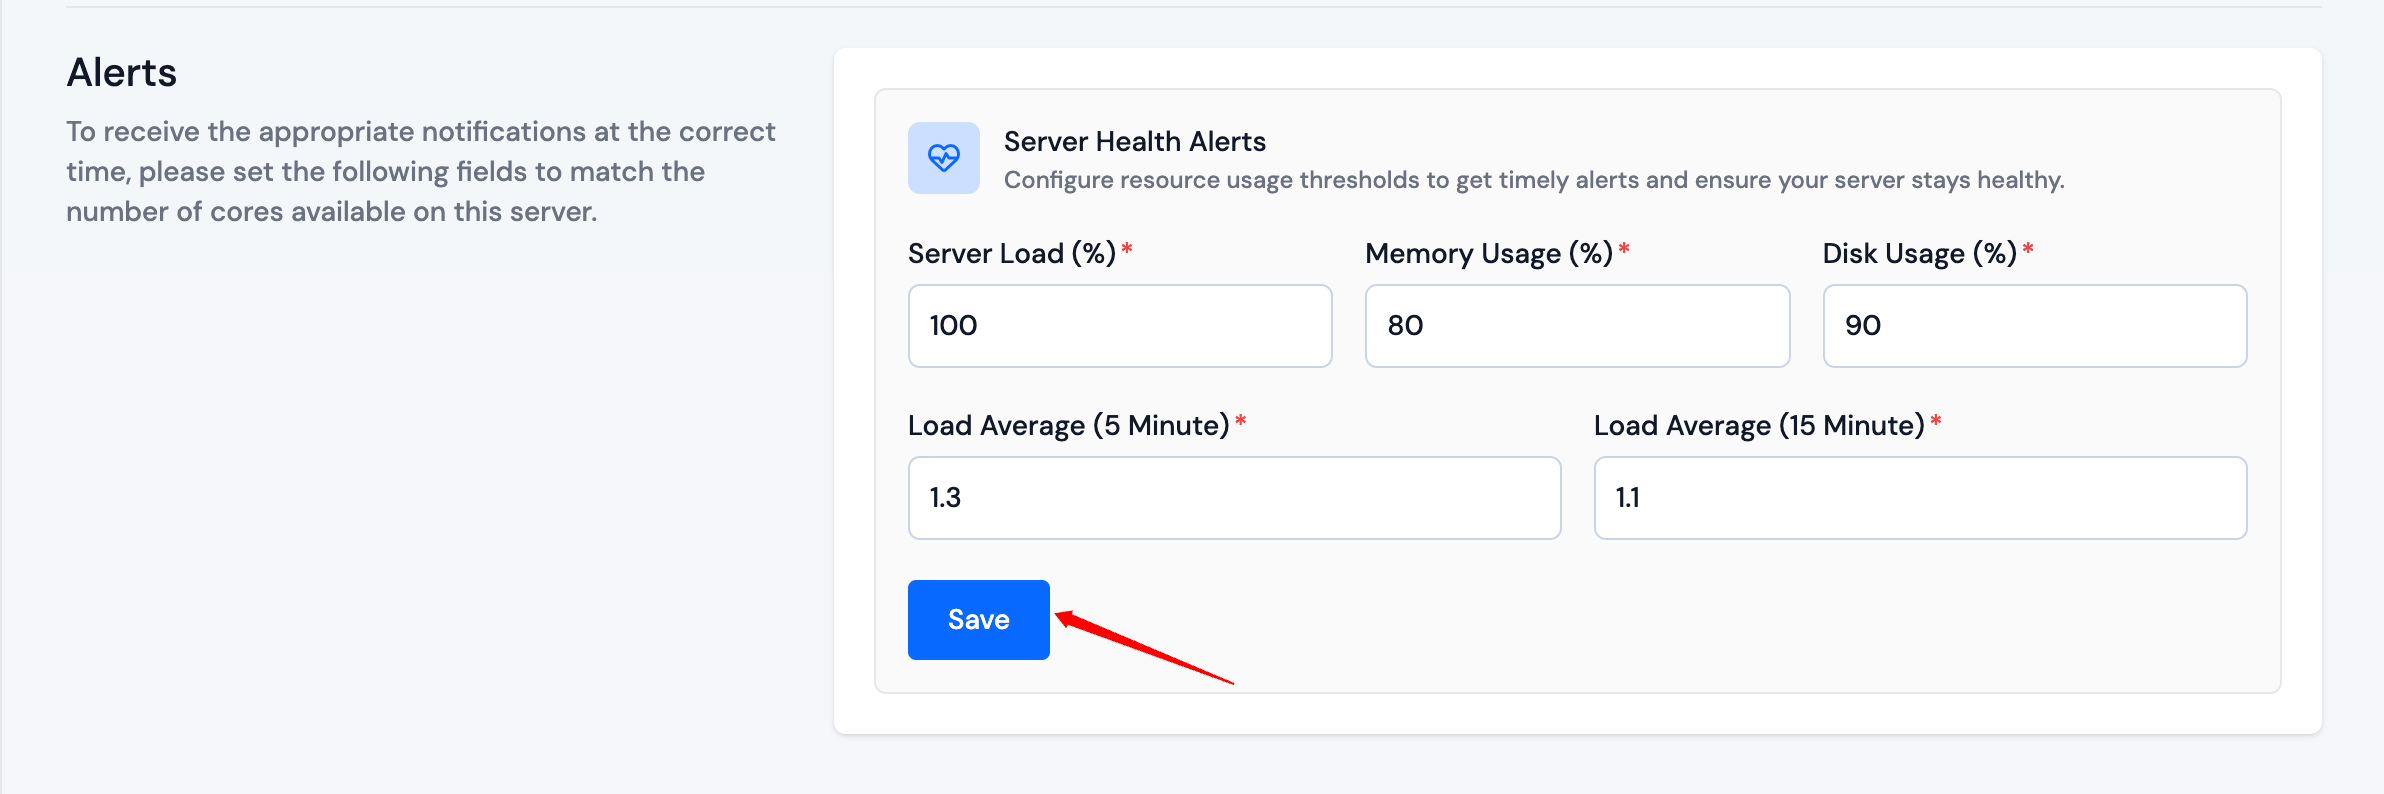
Task: Click the red asterisk beside Server Load
Action: pos(1127,249)
